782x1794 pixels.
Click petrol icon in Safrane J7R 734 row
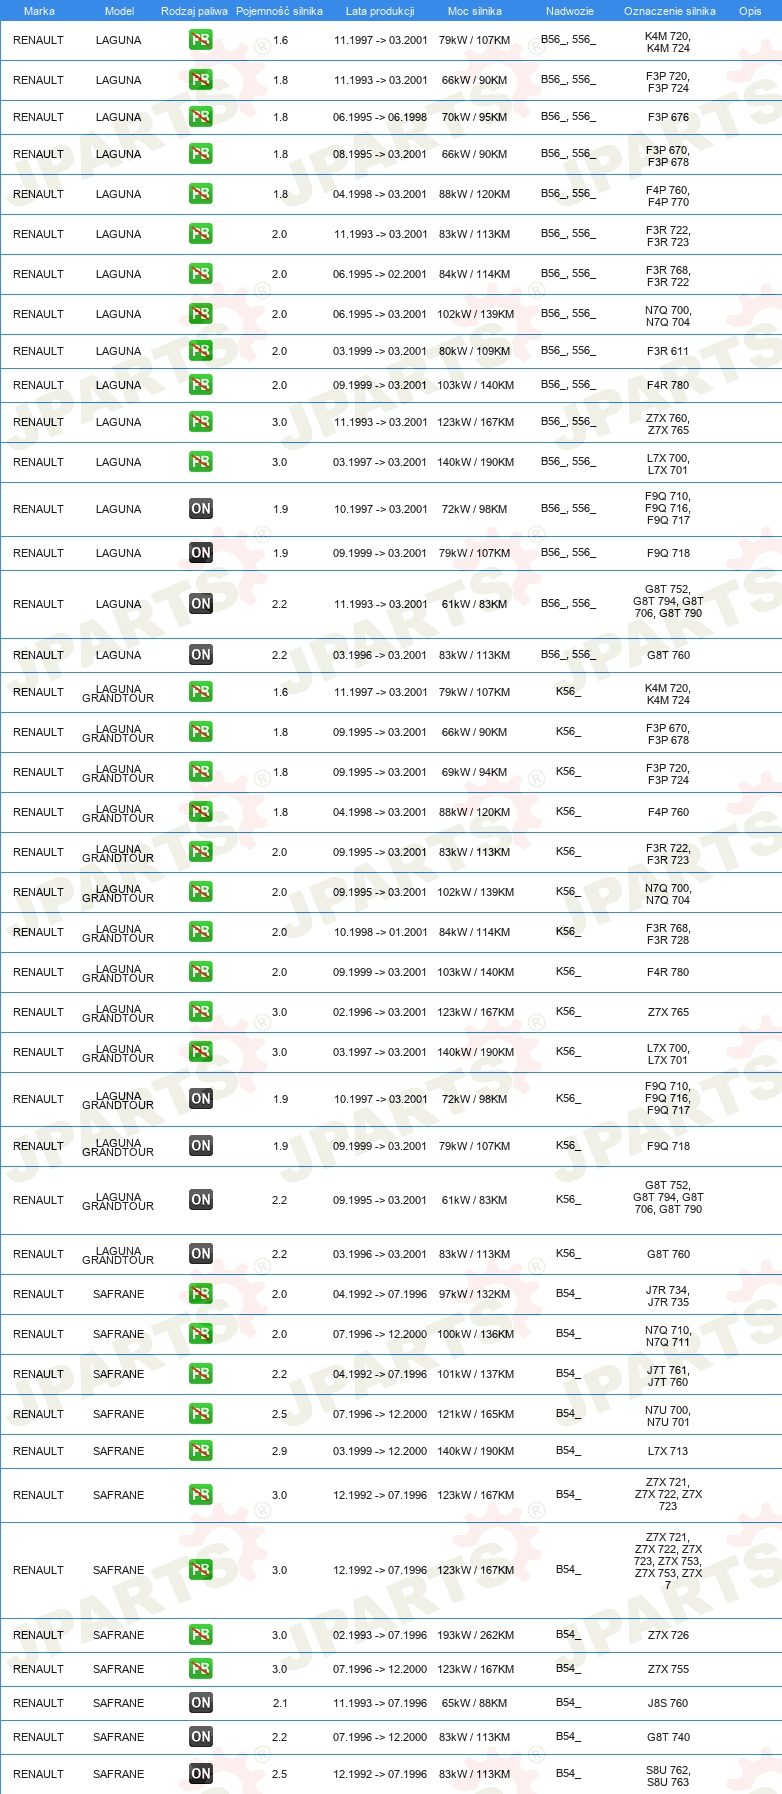click(x=201, y=1294)
